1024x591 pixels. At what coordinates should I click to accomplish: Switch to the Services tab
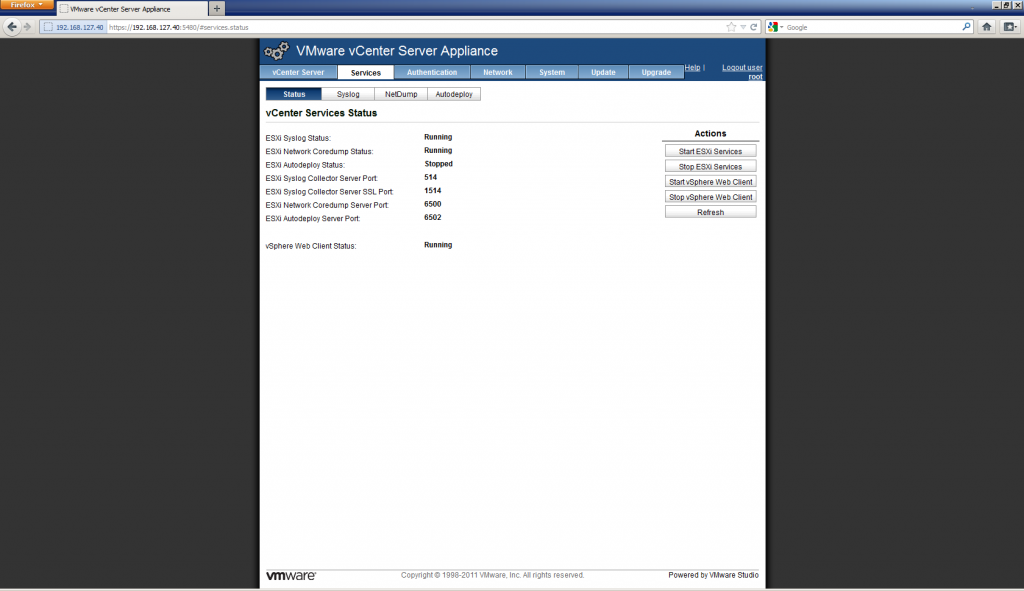tap(366, 72)
